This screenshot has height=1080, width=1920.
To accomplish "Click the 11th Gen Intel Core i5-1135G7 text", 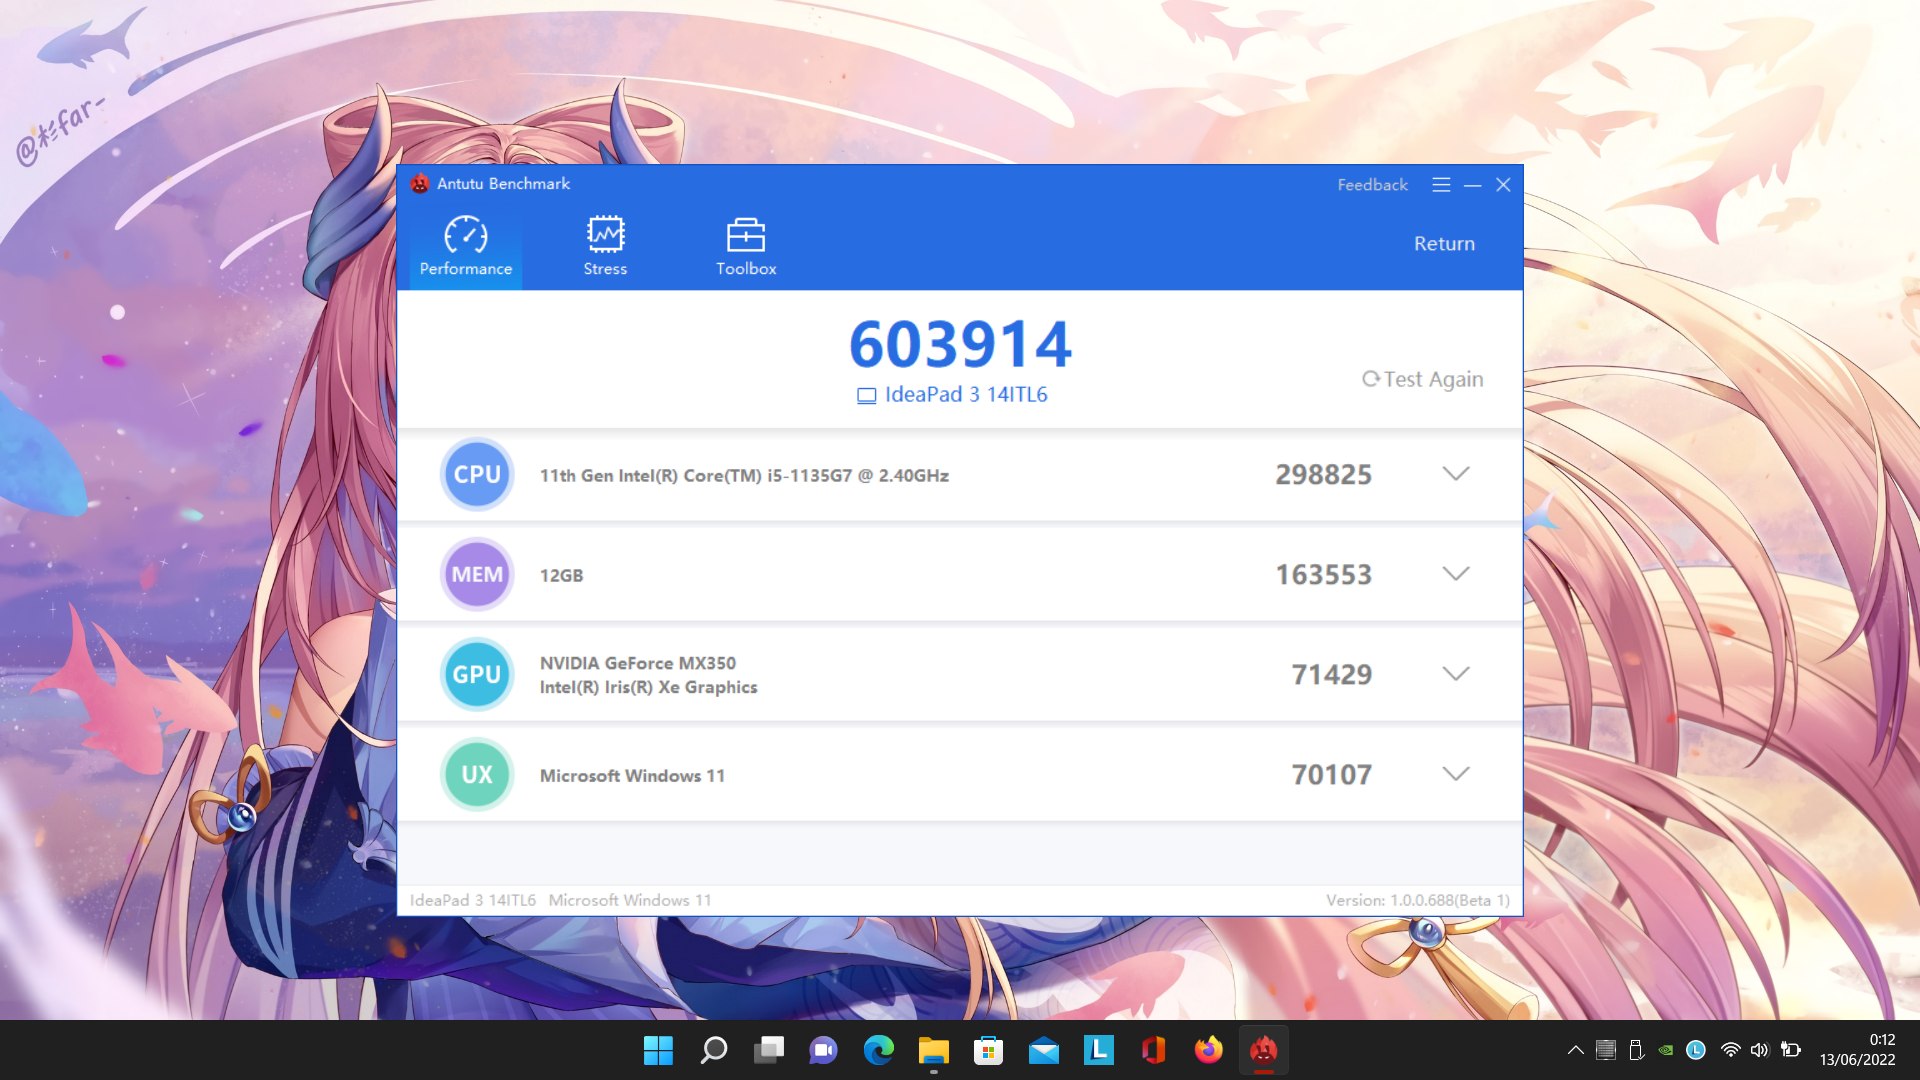I will click(744, 475).
